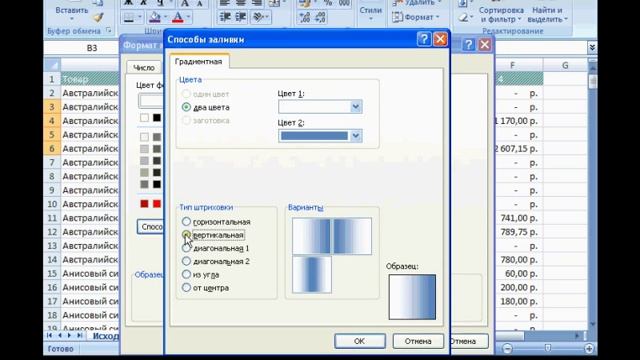Click the cell showing 789,75 р.
The width and height of the screenshot is (640, 360).
(x=518, y=232)
